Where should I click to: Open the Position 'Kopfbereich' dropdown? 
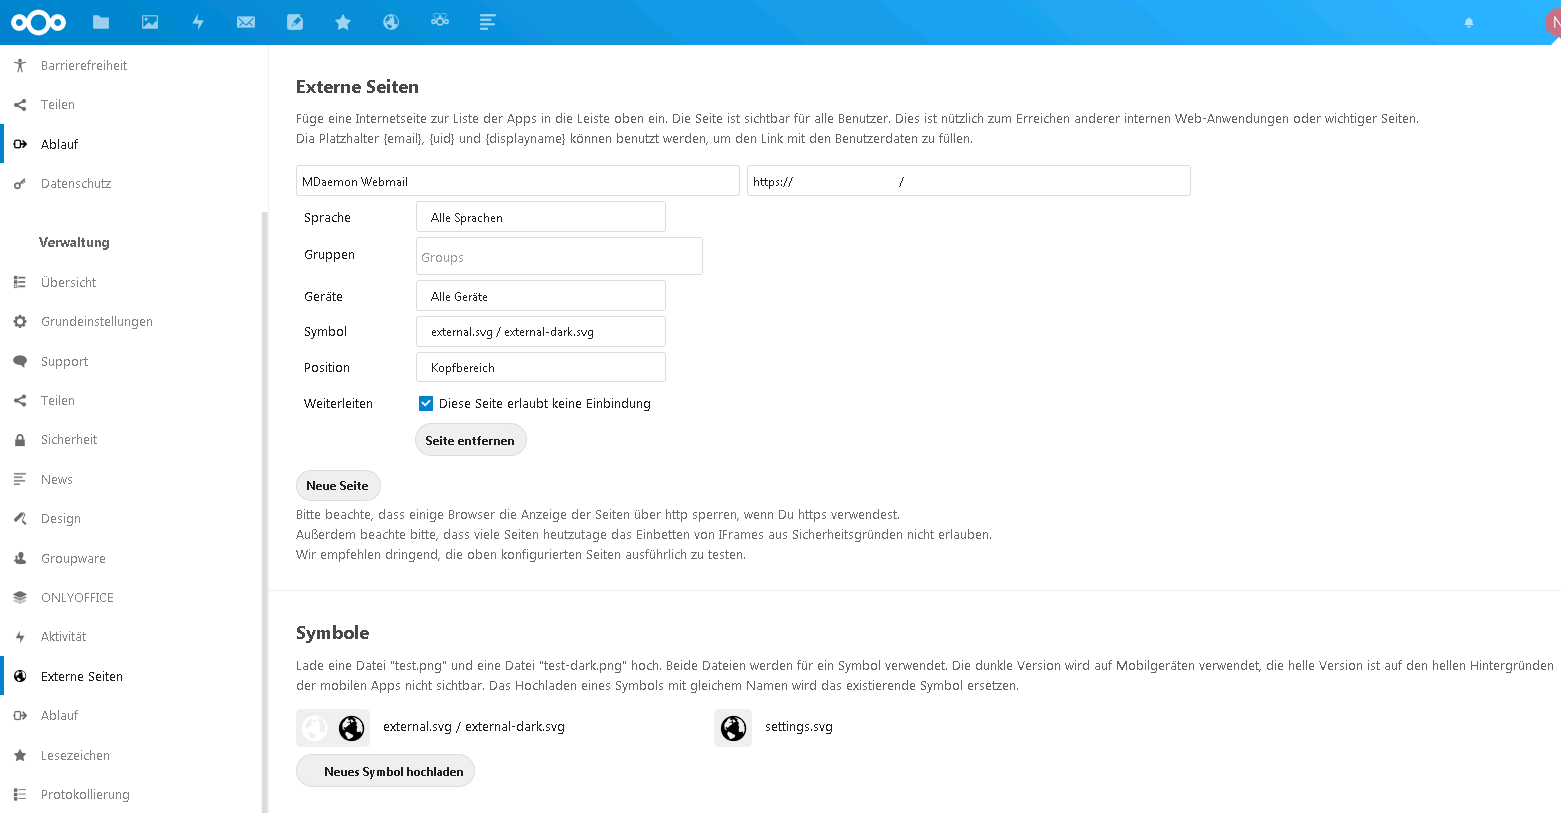click(x=540, y=368)
